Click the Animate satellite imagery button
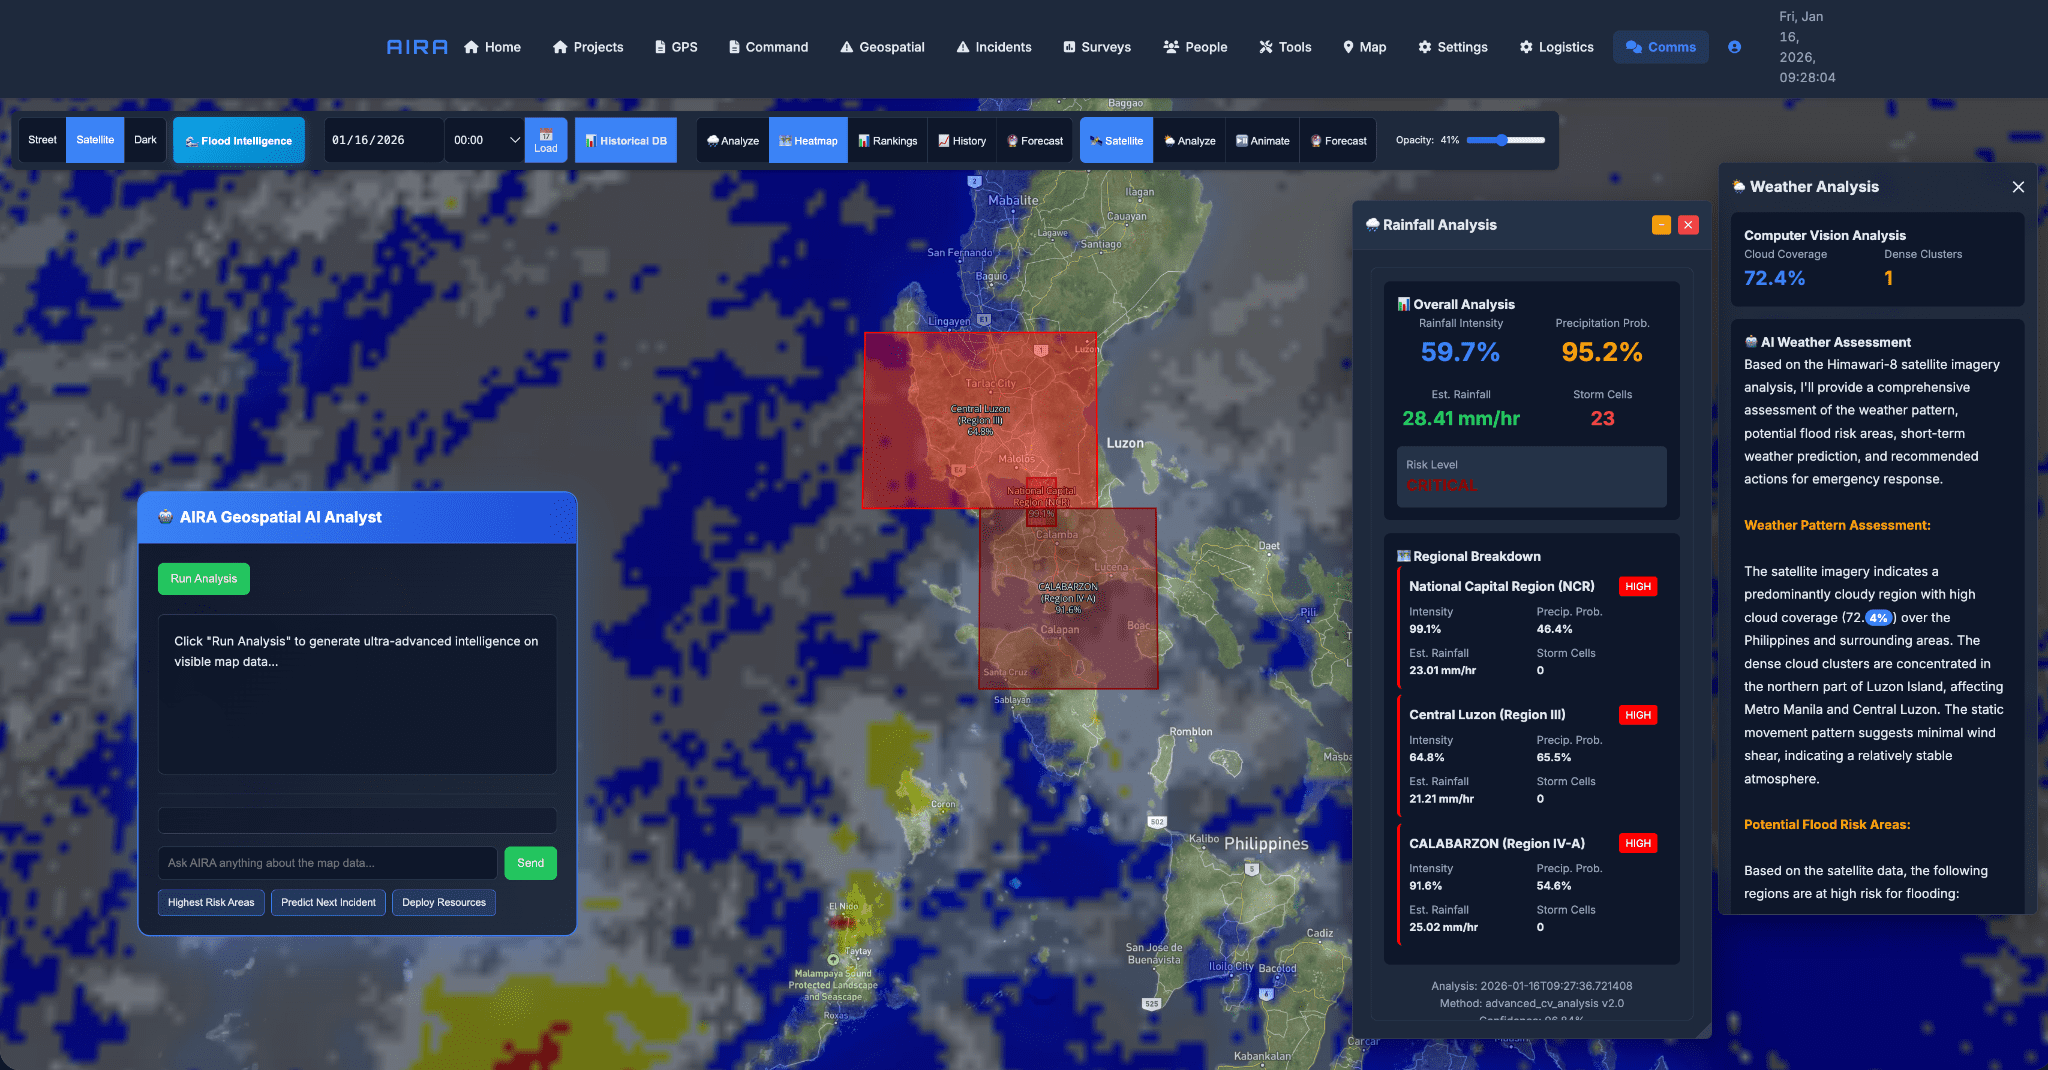The image size is (2048, 1070). 1262,141
